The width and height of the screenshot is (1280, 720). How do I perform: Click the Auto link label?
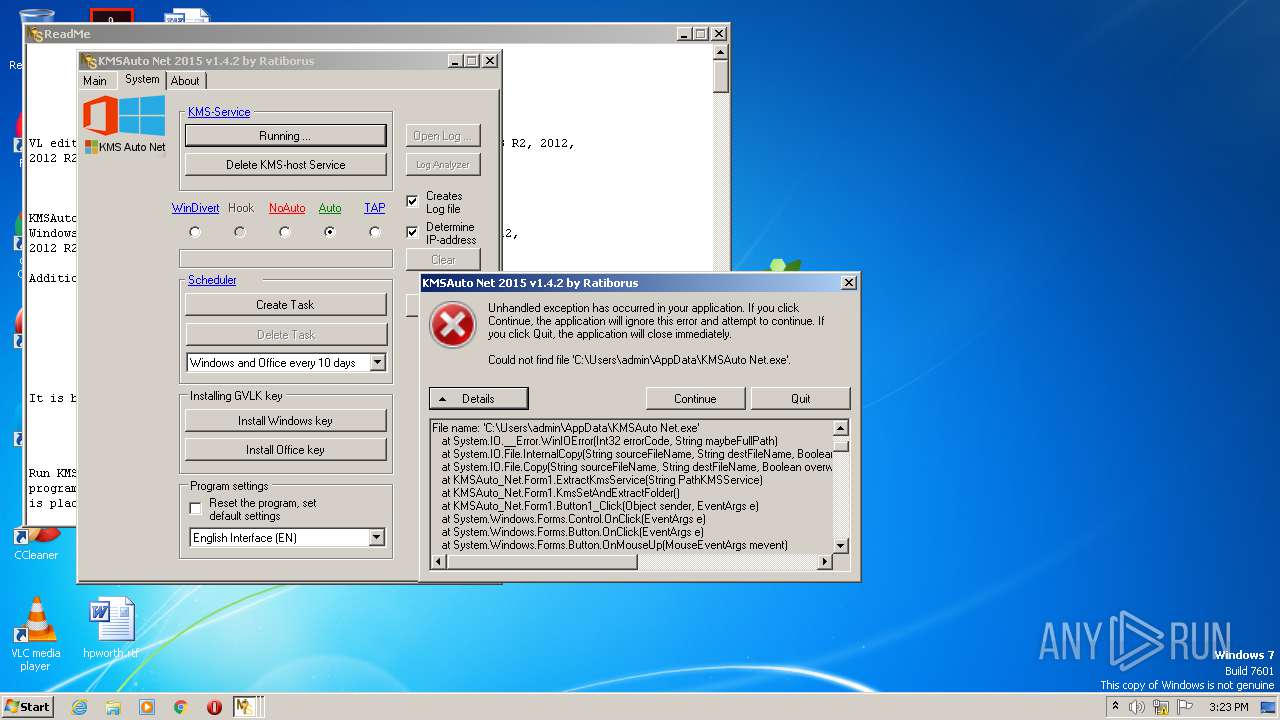point(330,208)
